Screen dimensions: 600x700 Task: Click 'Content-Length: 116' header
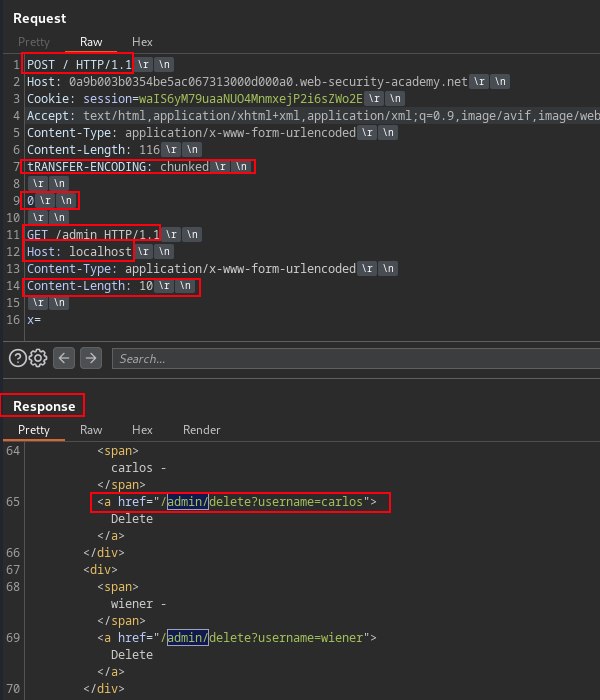(x=93, y=150)
